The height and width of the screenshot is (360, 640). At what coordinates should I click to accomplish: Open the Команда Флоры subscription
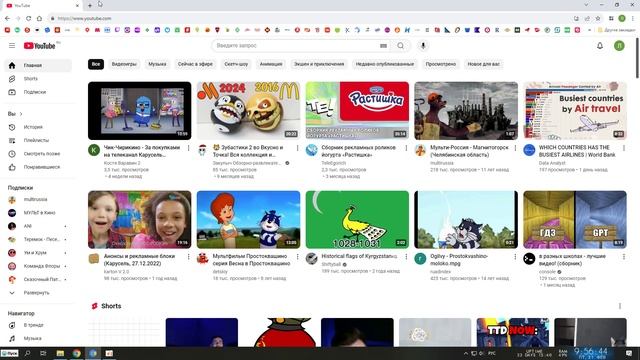pyautogui.click(x=38, y=266)
